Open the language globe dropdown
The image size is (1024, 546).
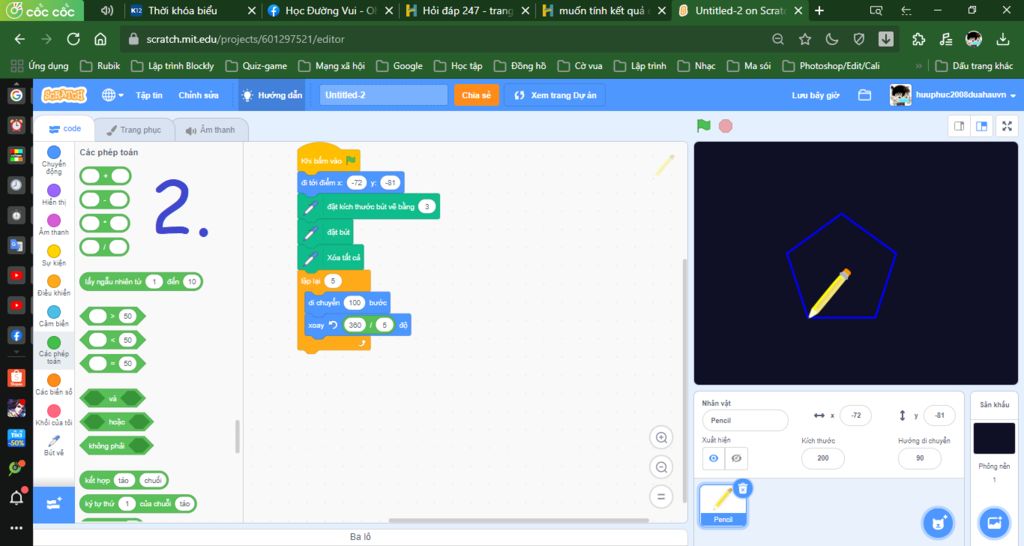coord(112,95)
